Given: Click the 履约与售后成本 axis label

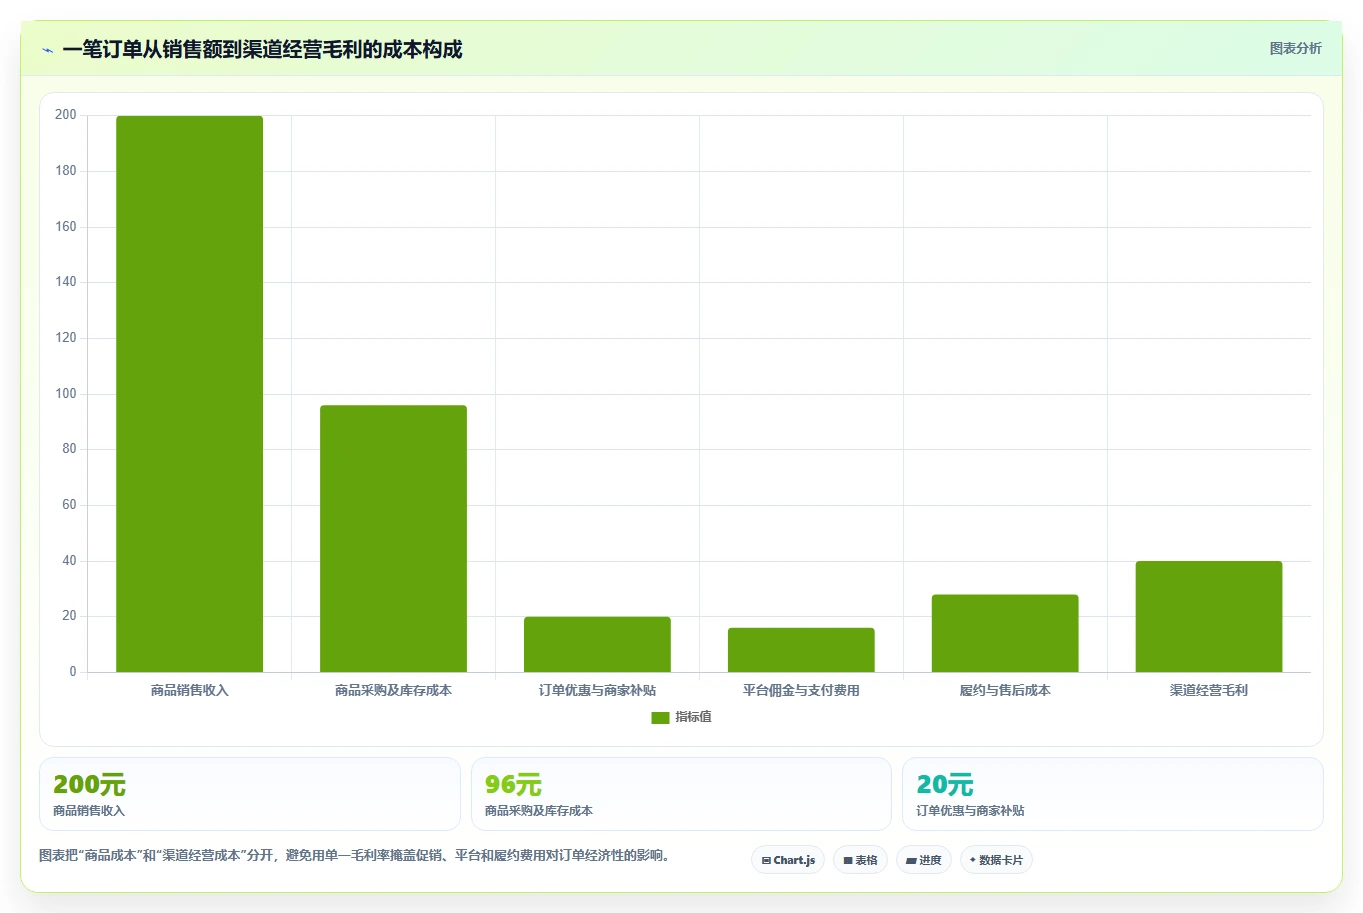Looking at the screenshot, I should (x=1005, y=690).
